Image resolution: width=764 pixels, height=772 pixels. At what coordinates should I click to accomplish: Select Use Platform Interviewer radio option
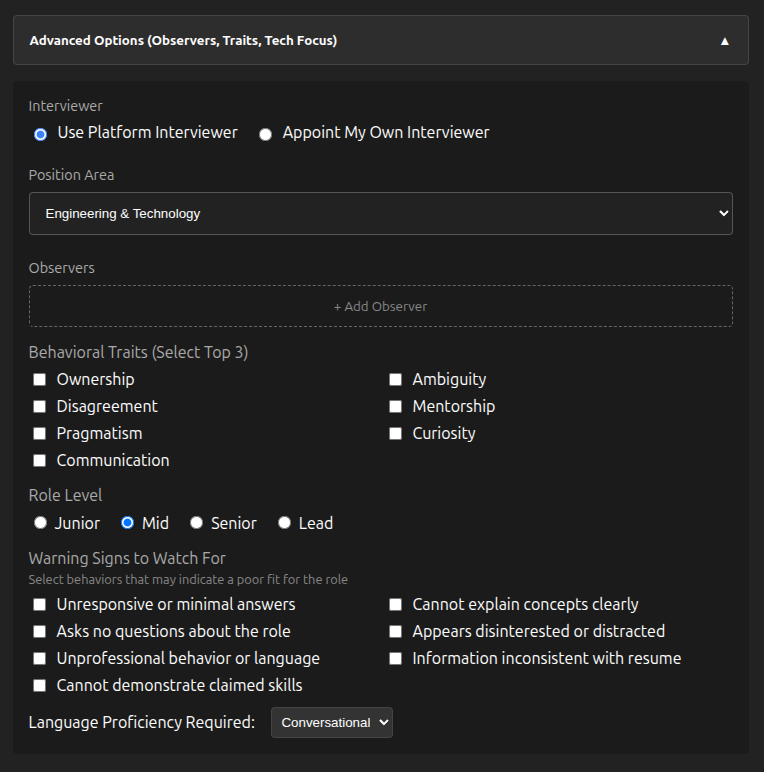pos(40,134)
